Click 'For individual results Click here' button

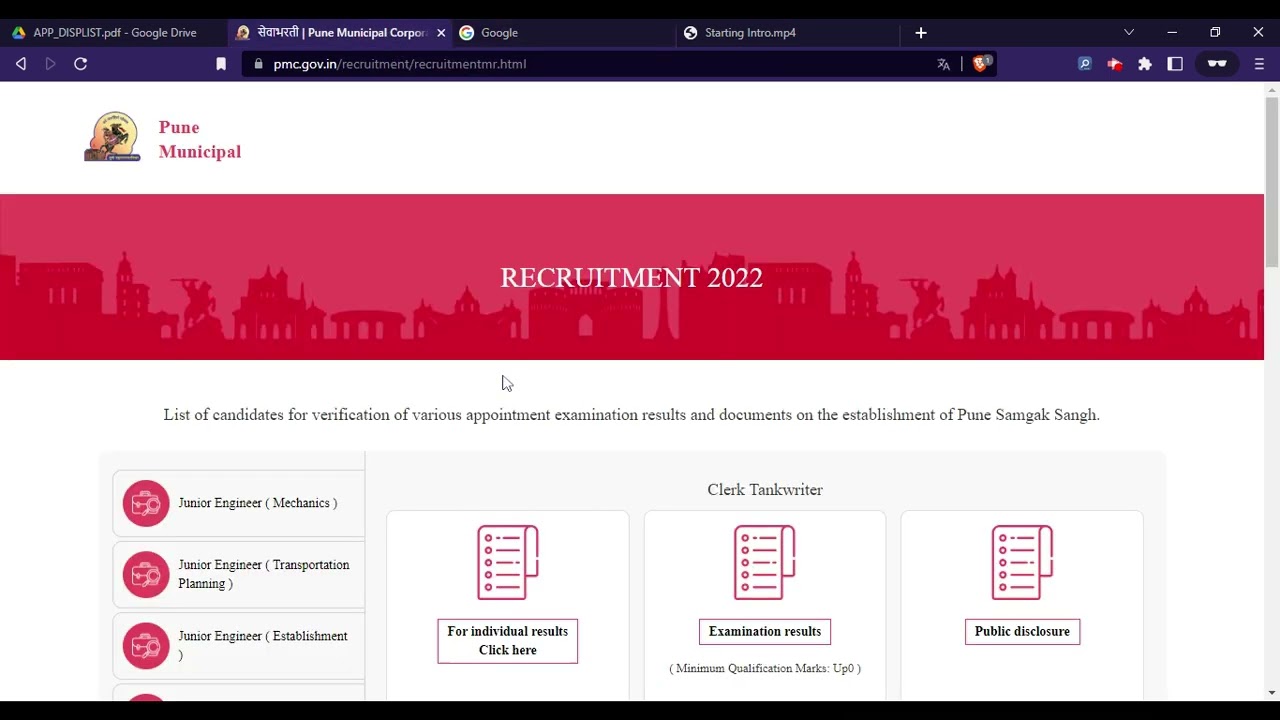(508, 641)
